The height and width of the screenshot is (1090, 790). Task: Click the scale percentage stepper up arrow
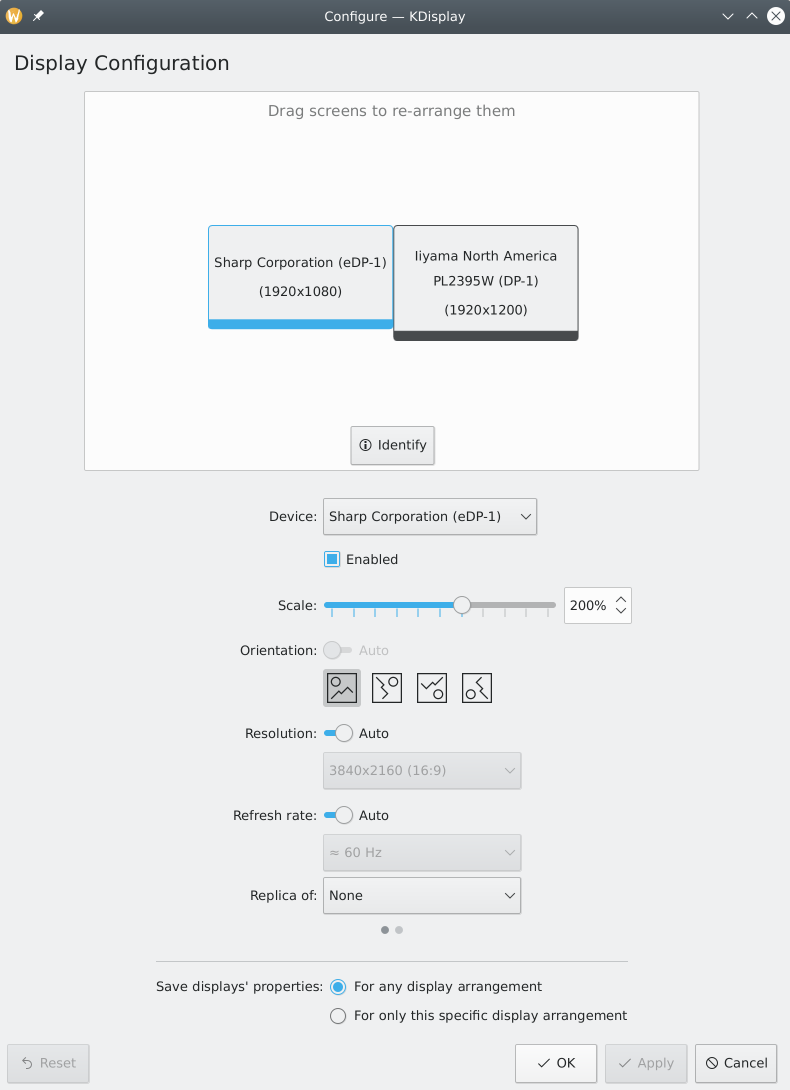pos(621,598)
